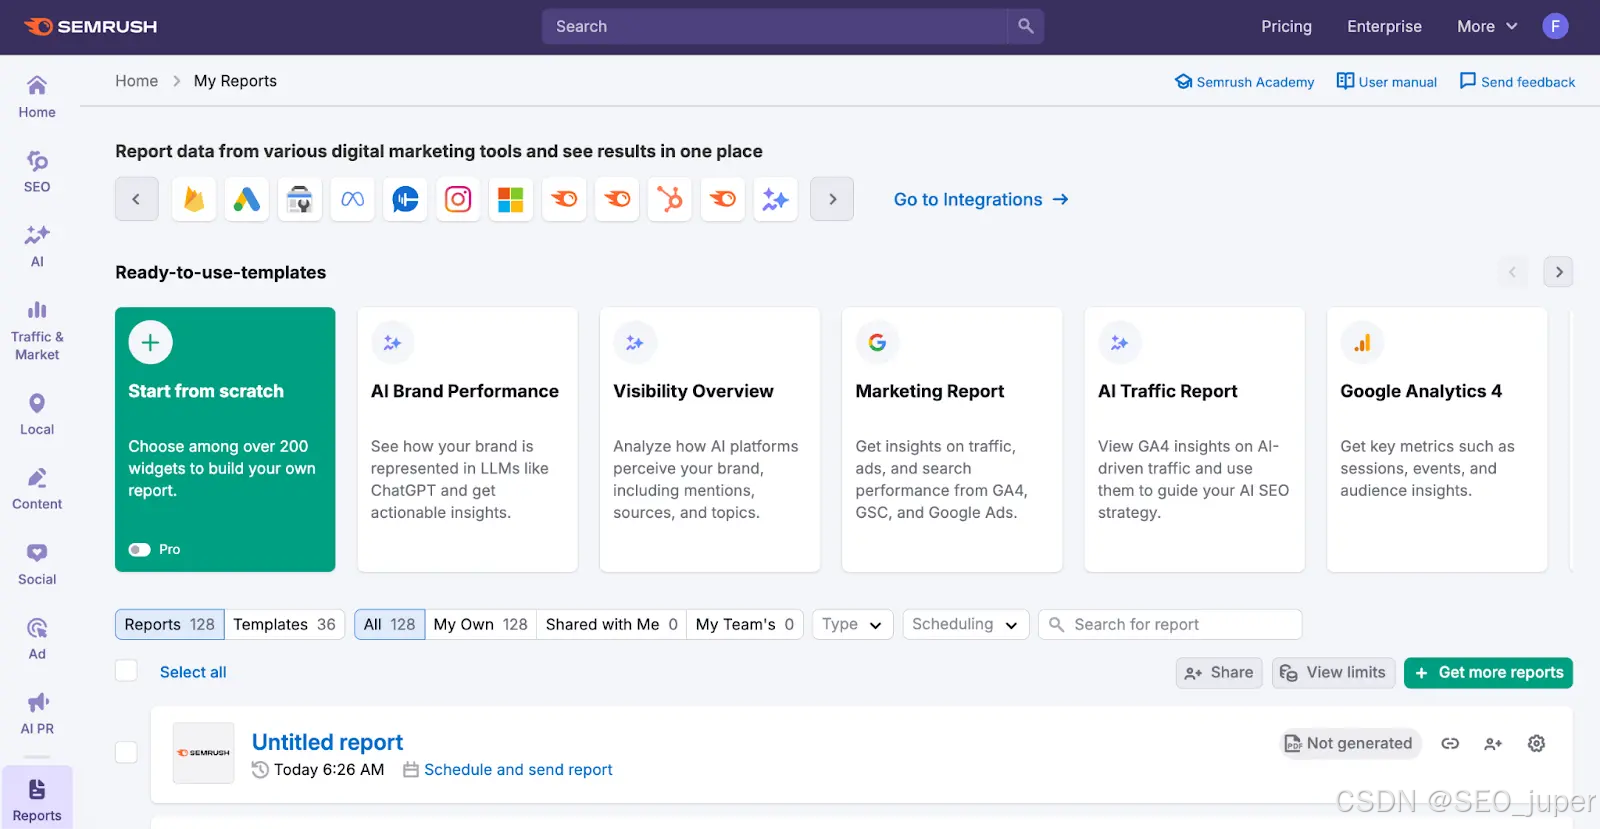Screen dimensions: 1600x829
Task: Open the Local section in sidebar
Action: click(37, 415)
